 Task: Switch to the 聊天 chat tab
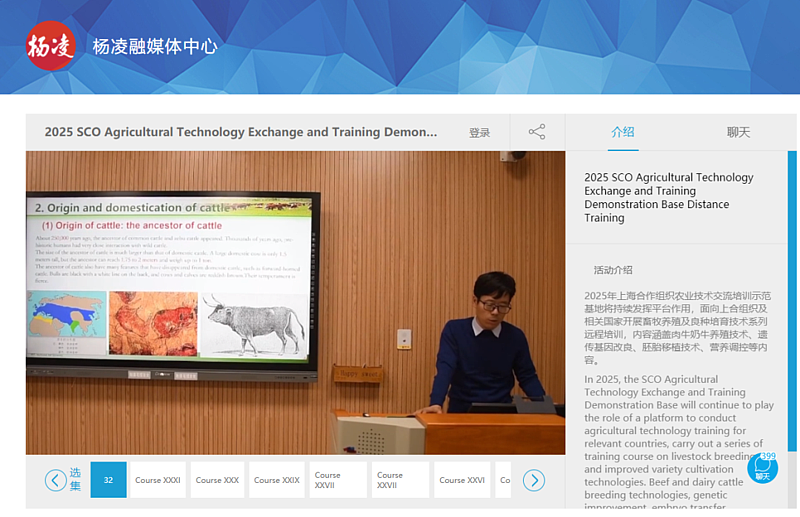738,132
